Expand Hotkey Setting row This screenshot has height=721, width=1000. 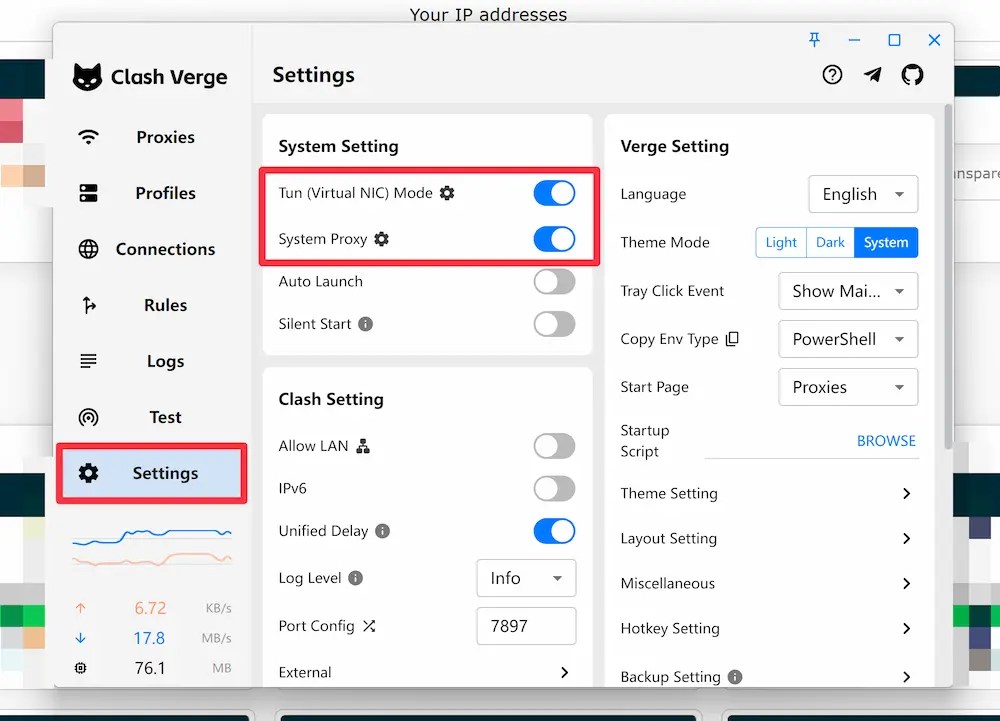tap(768, 629)
